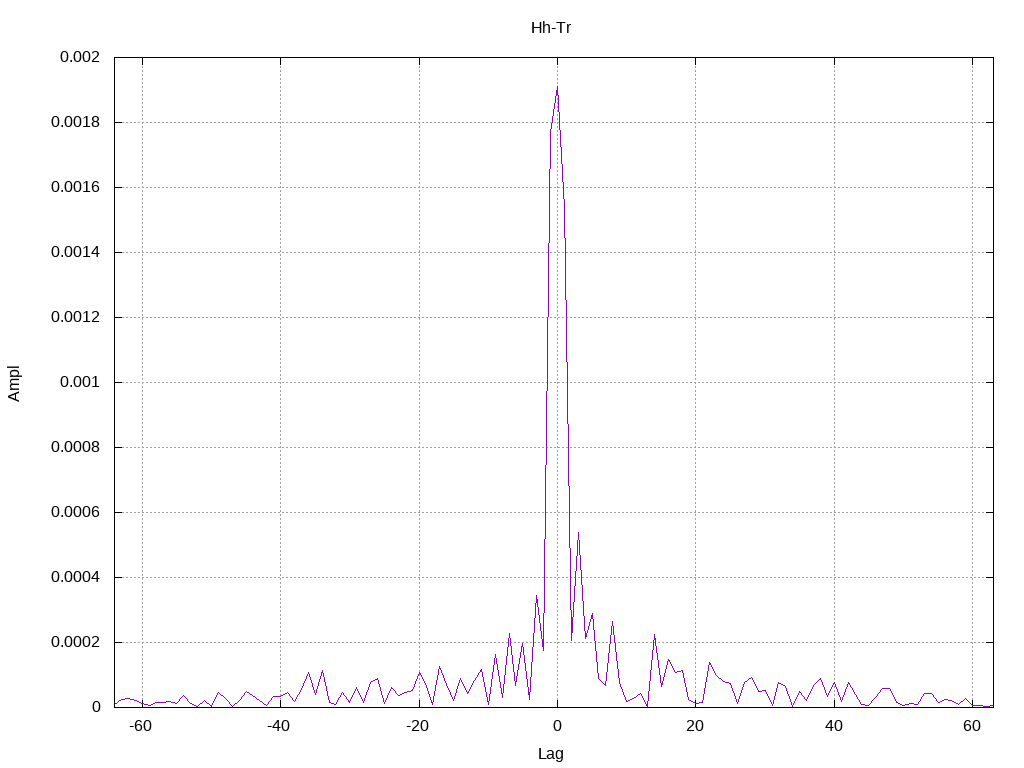The width and height of the screenshot is (1024, 768).
Task: Click the y-axis value 0.0006
Action: pyautogui.click(x=76, y=512)
